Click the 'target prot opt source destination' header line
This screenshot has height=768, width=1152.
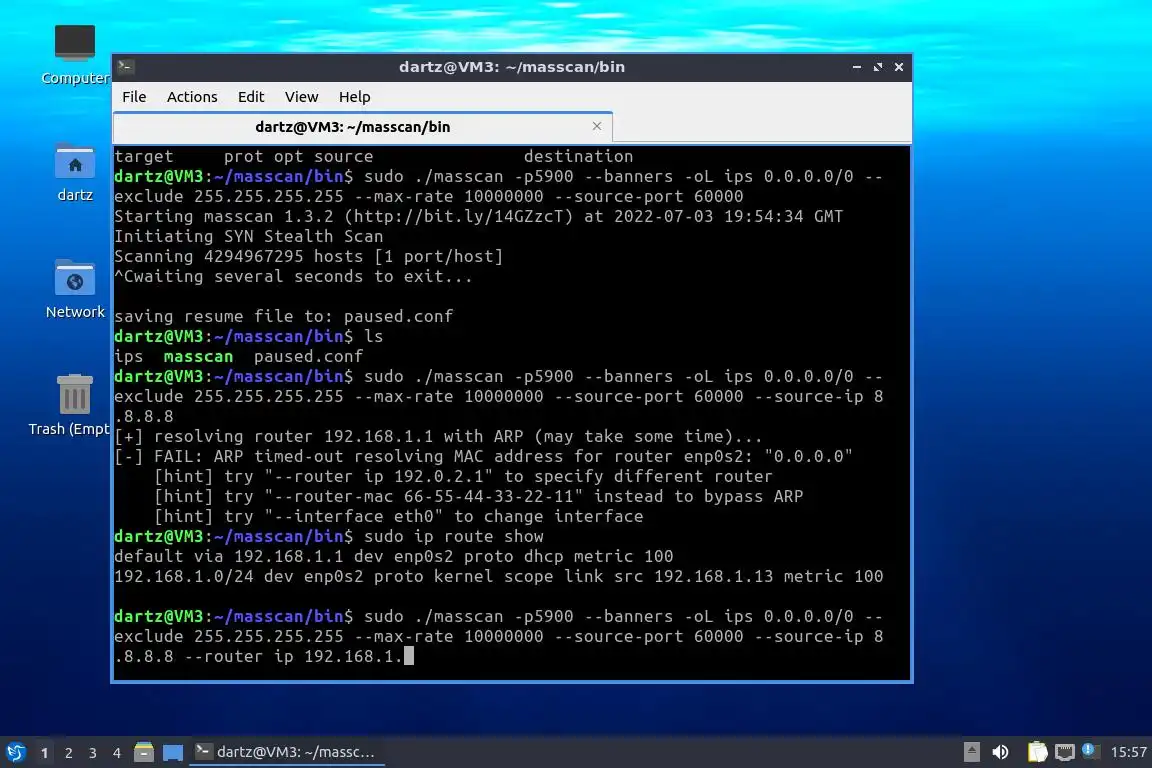click(373, 157)
